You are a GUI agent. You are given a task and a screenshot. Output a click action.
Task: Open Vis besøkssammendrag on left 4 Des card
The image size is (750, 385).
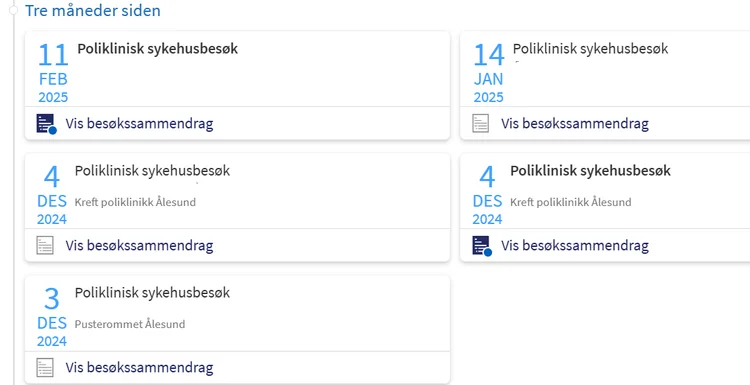click(139, 246)
